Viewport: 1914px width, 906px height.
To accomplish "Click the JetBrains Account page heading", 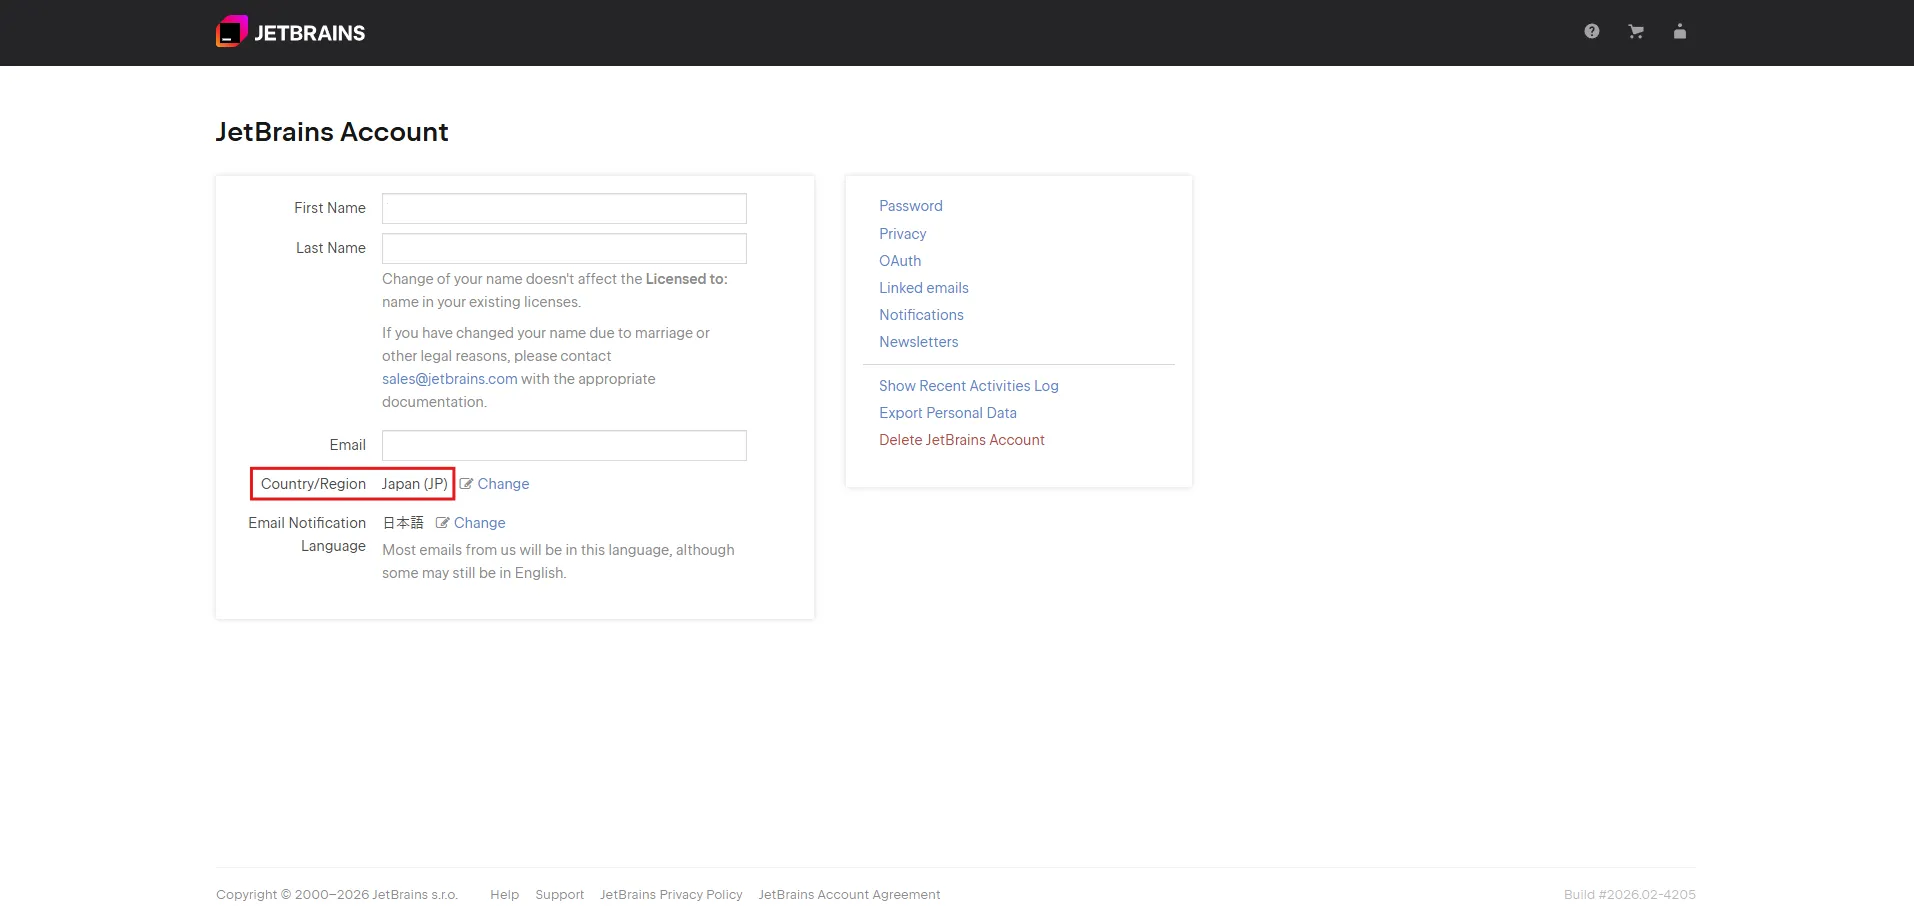I will [x=332, y=132].
